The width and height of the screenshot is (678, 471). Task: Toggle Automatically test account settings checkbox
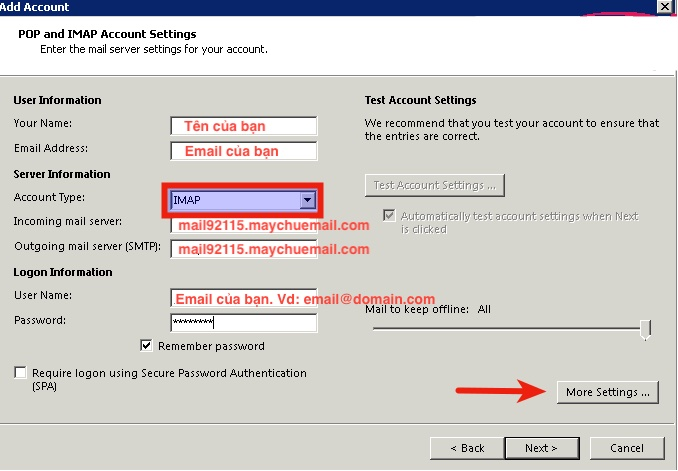pos(390,216)
